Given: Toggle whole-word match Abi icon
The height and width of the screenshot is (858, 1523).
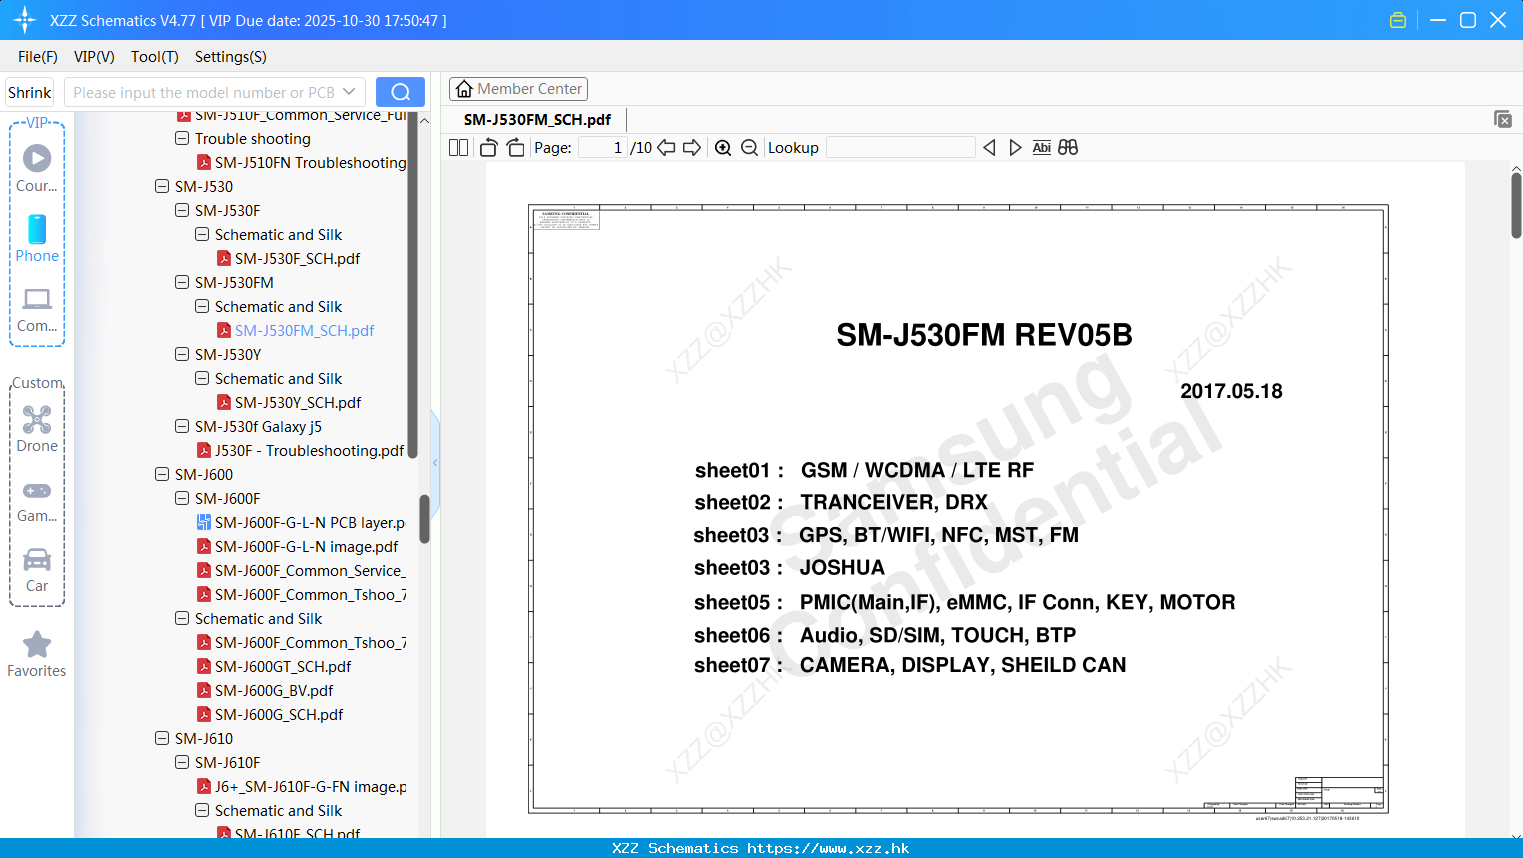Looking at the screenshot, I should (x=1041, y=148).
